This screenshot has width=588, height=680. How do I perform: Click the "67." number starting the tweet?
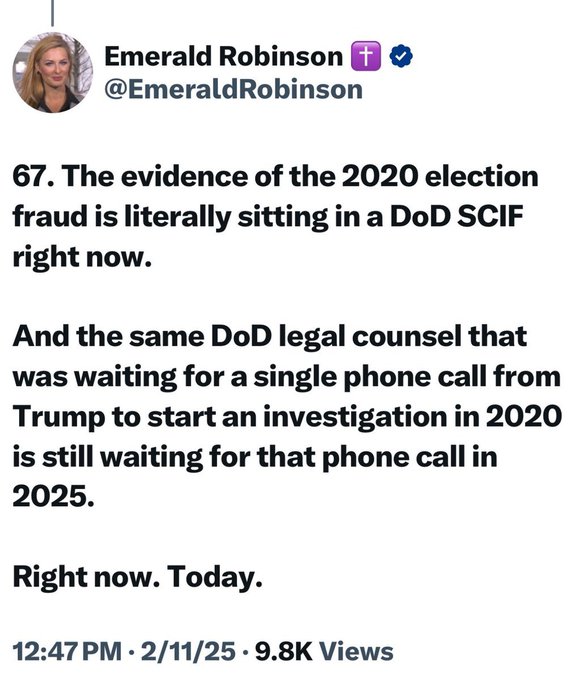[x=34, y=177]
